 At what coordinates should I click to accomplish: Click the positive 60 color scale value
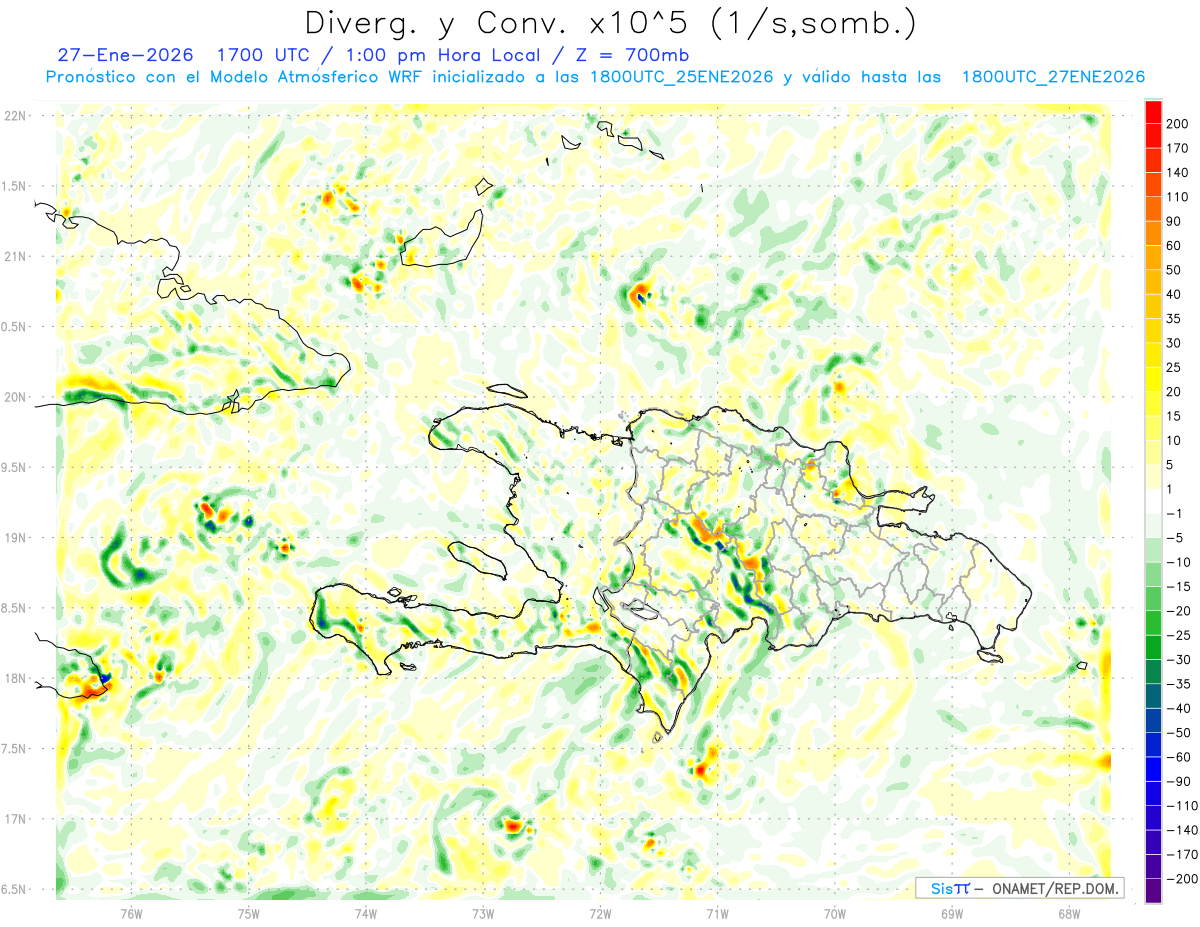tap(1174, 246)
